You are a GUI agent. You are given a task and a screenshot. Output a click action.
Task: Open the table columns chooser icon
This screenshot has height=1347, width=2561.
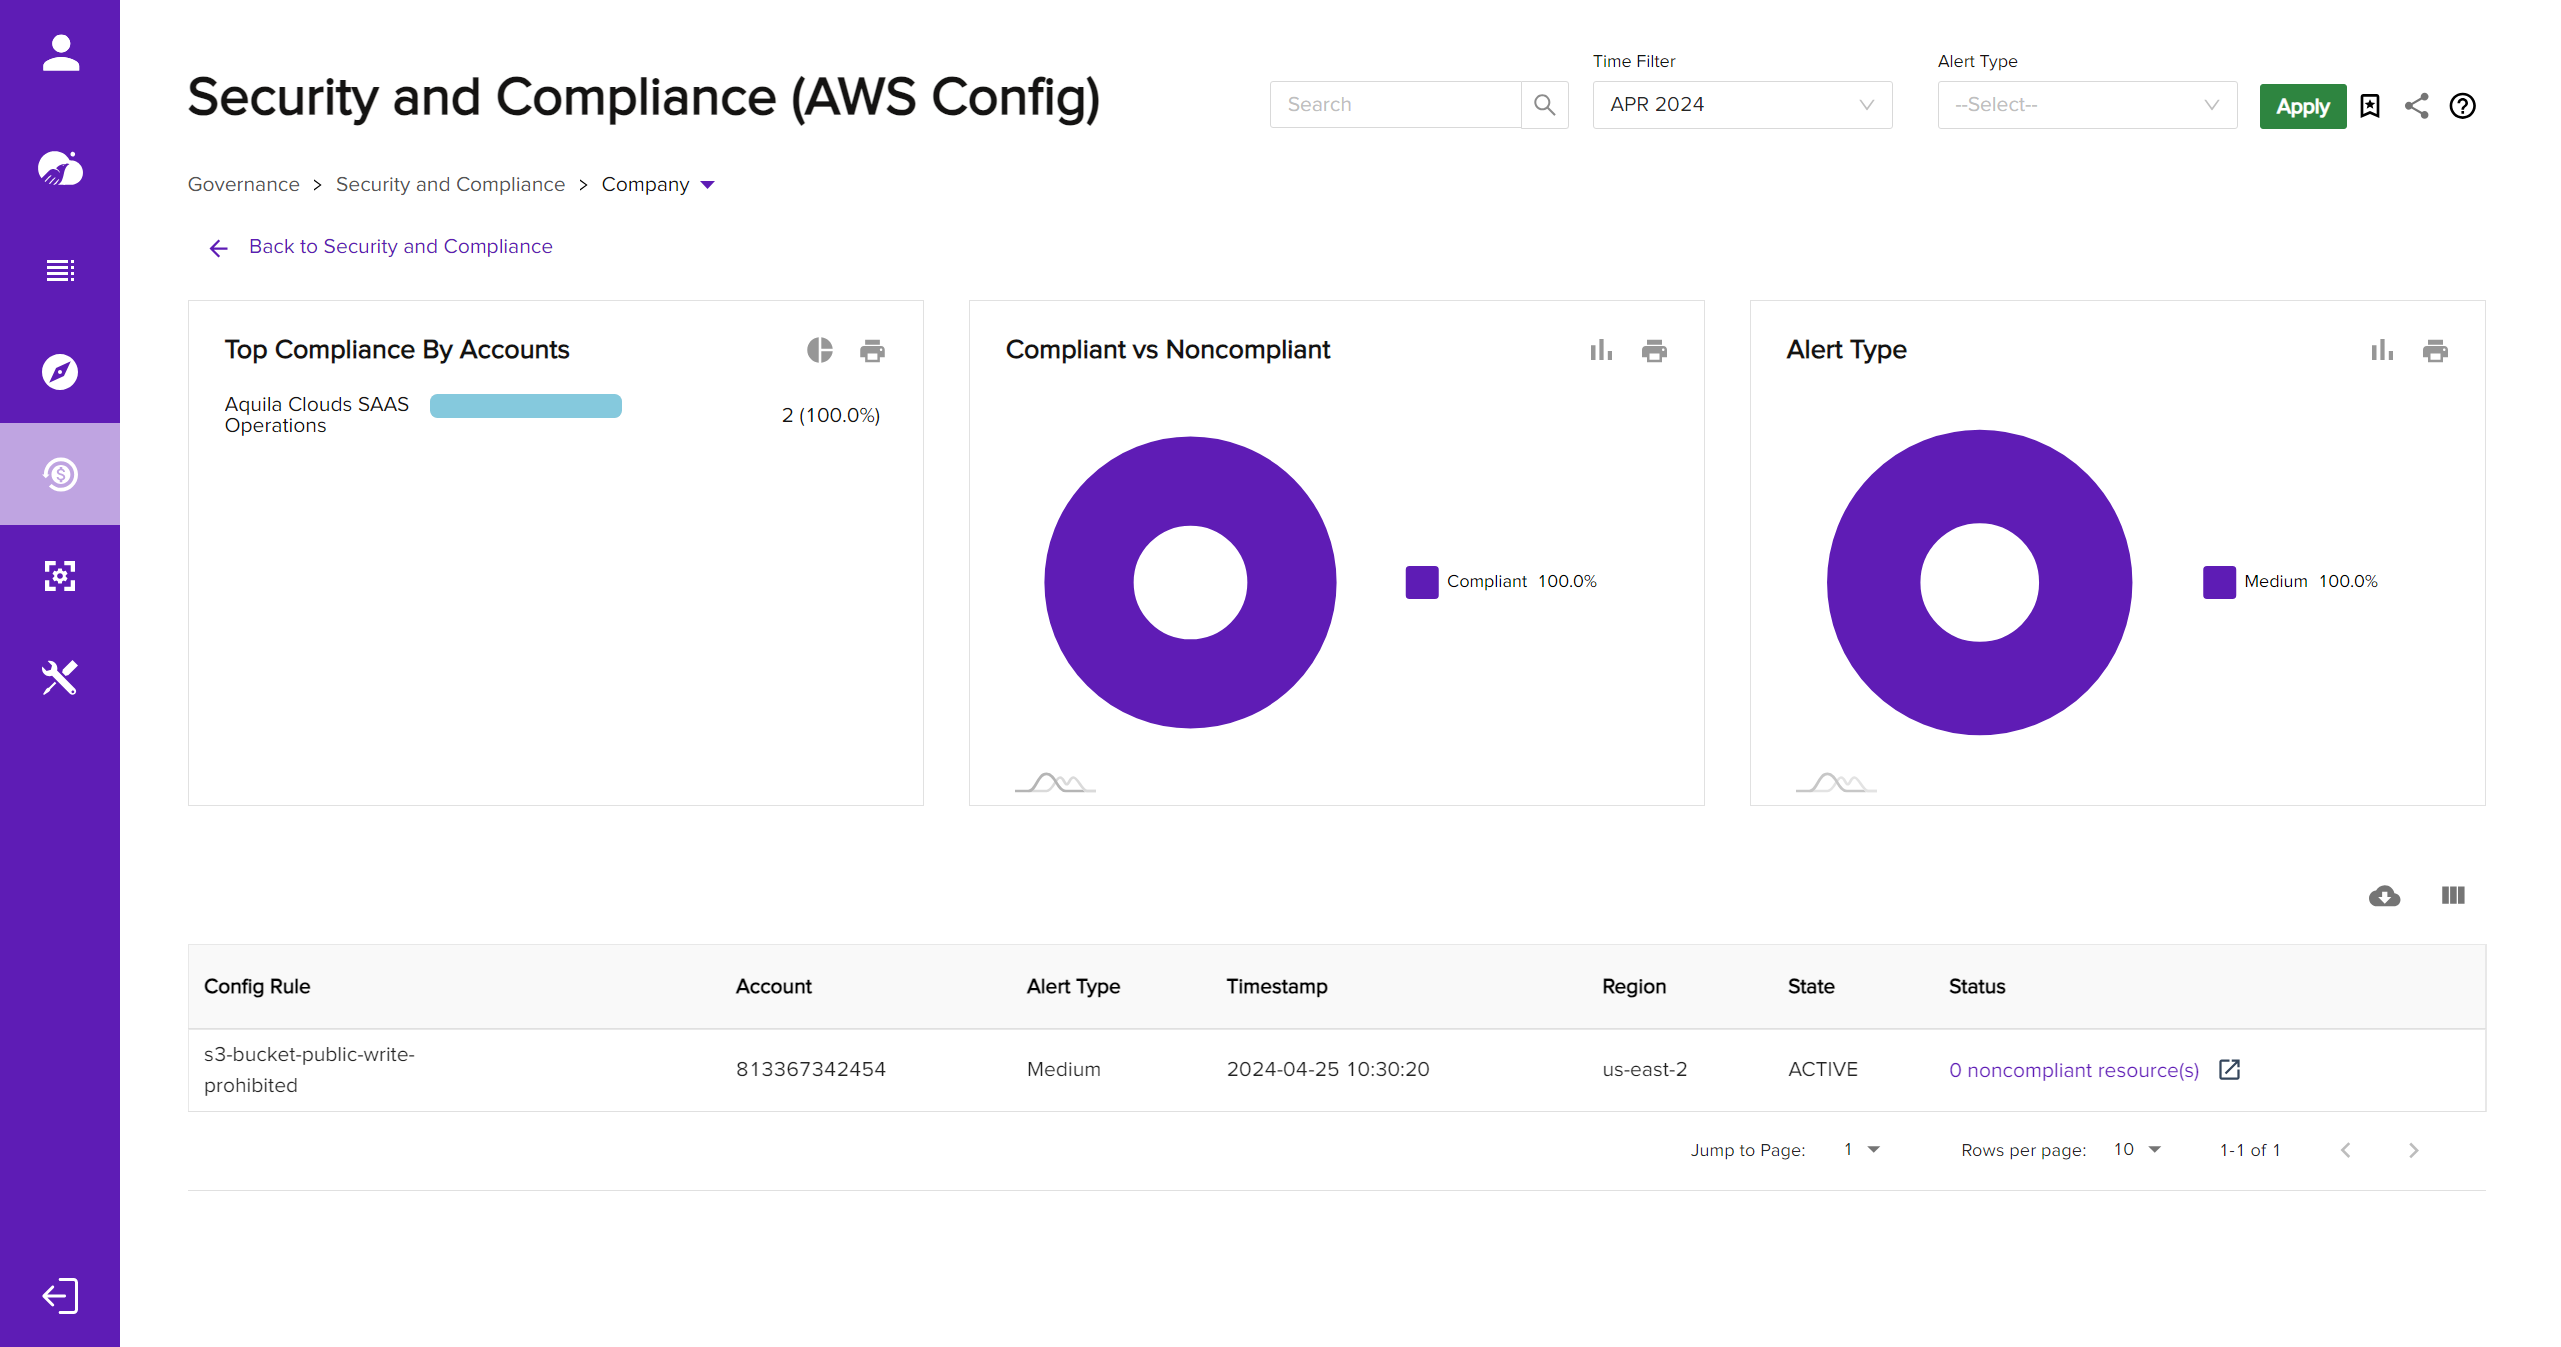point(2453,895)
